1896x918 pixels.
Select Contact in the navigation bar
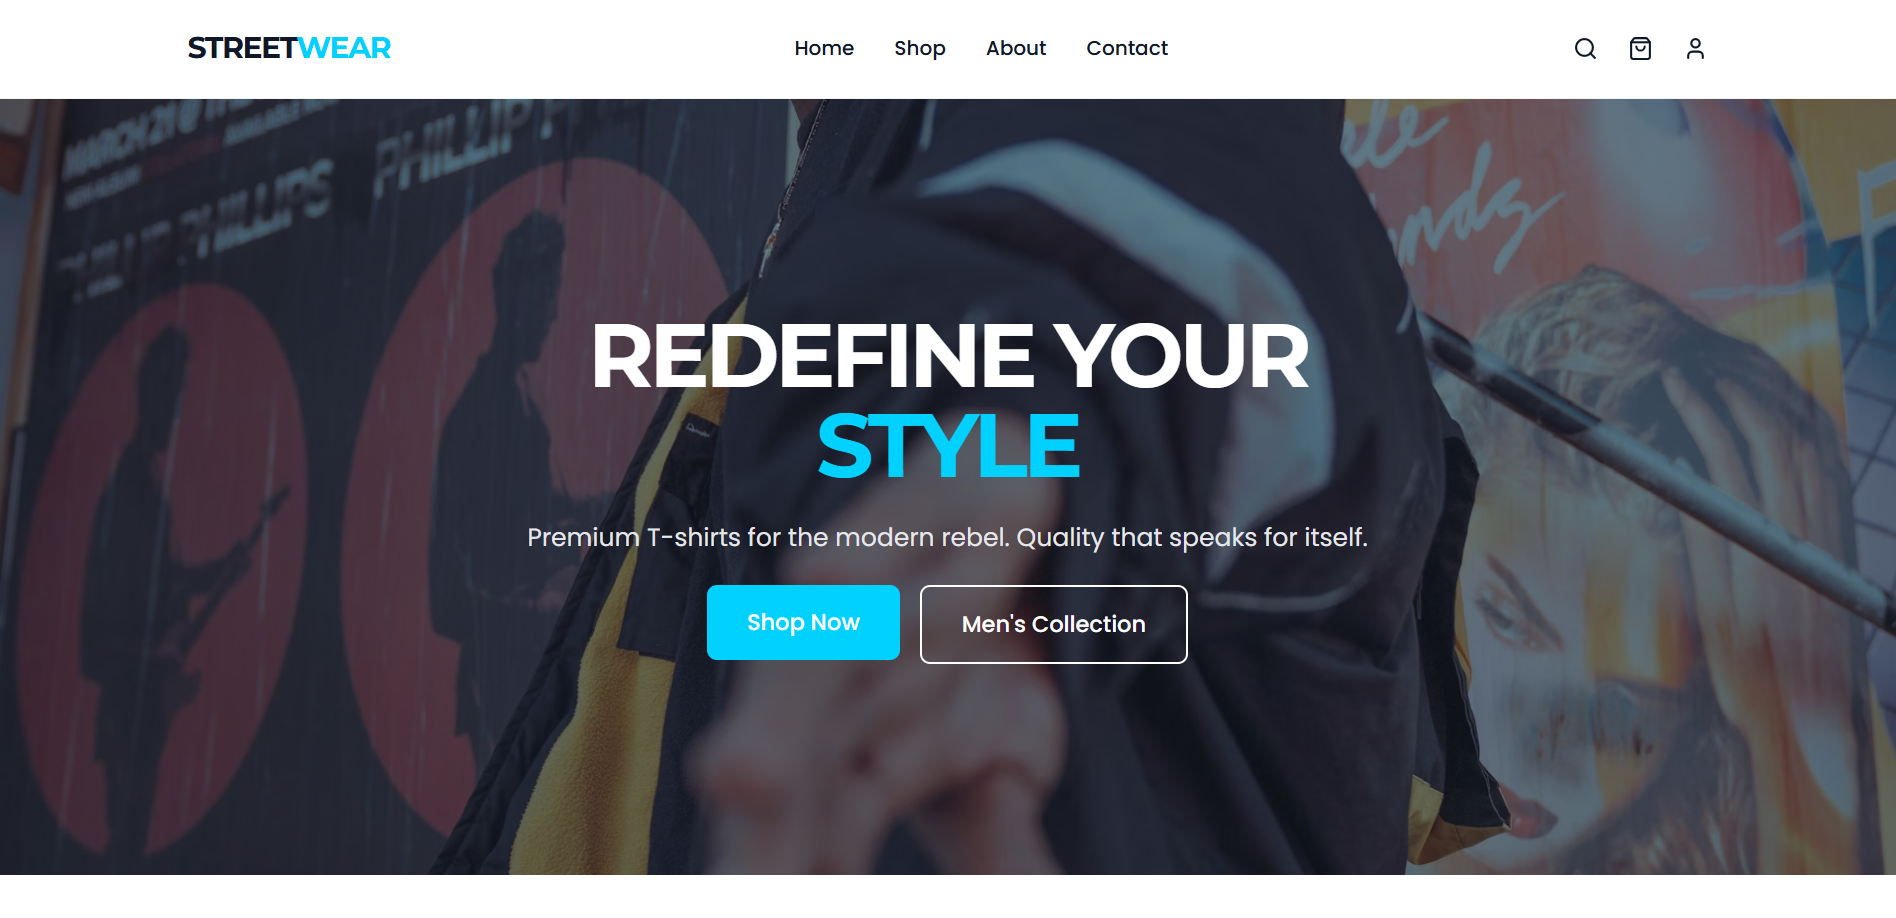[x=1127, y=48]
